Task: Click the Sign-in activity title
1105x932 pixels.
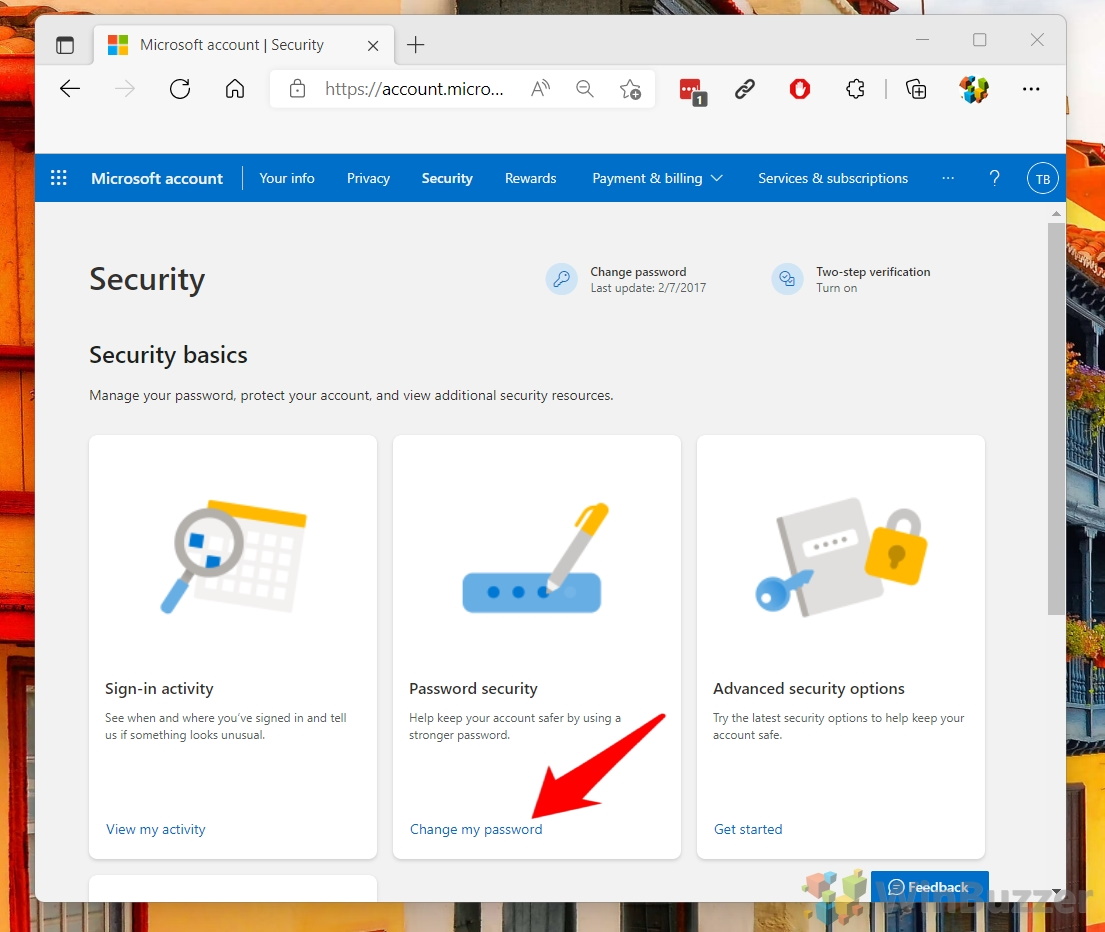Action: [159, 689]
